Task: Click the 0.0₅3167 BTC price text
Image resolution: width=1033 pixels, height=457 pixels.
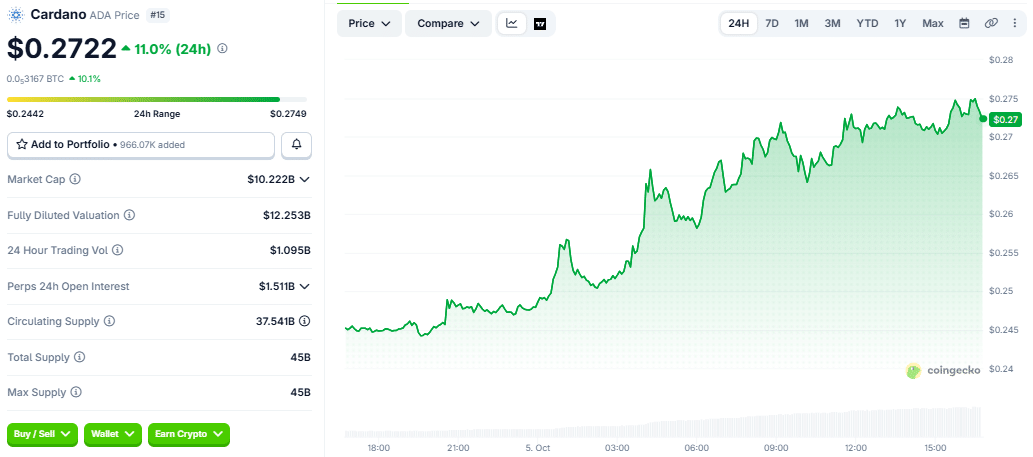Action: click(36, 79)
